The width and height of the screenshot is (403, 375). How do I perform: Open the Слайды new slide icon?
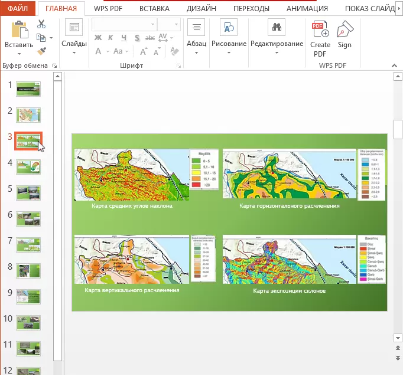tap(74, 27)
